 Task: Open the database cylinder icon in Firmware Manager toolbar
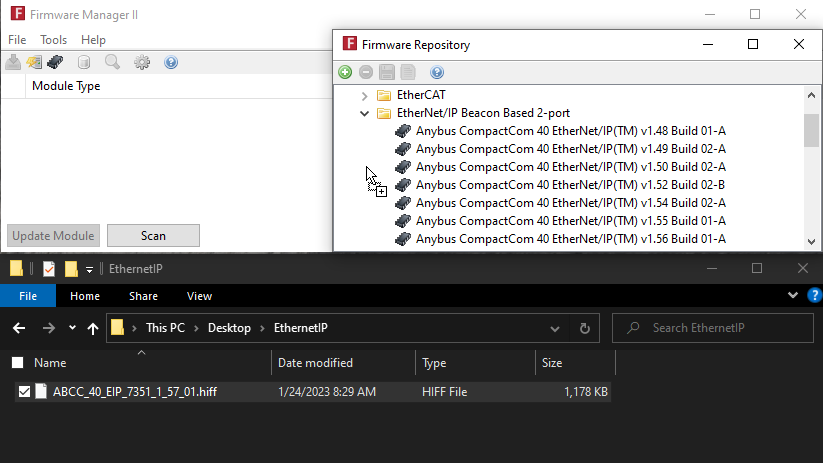83,62
